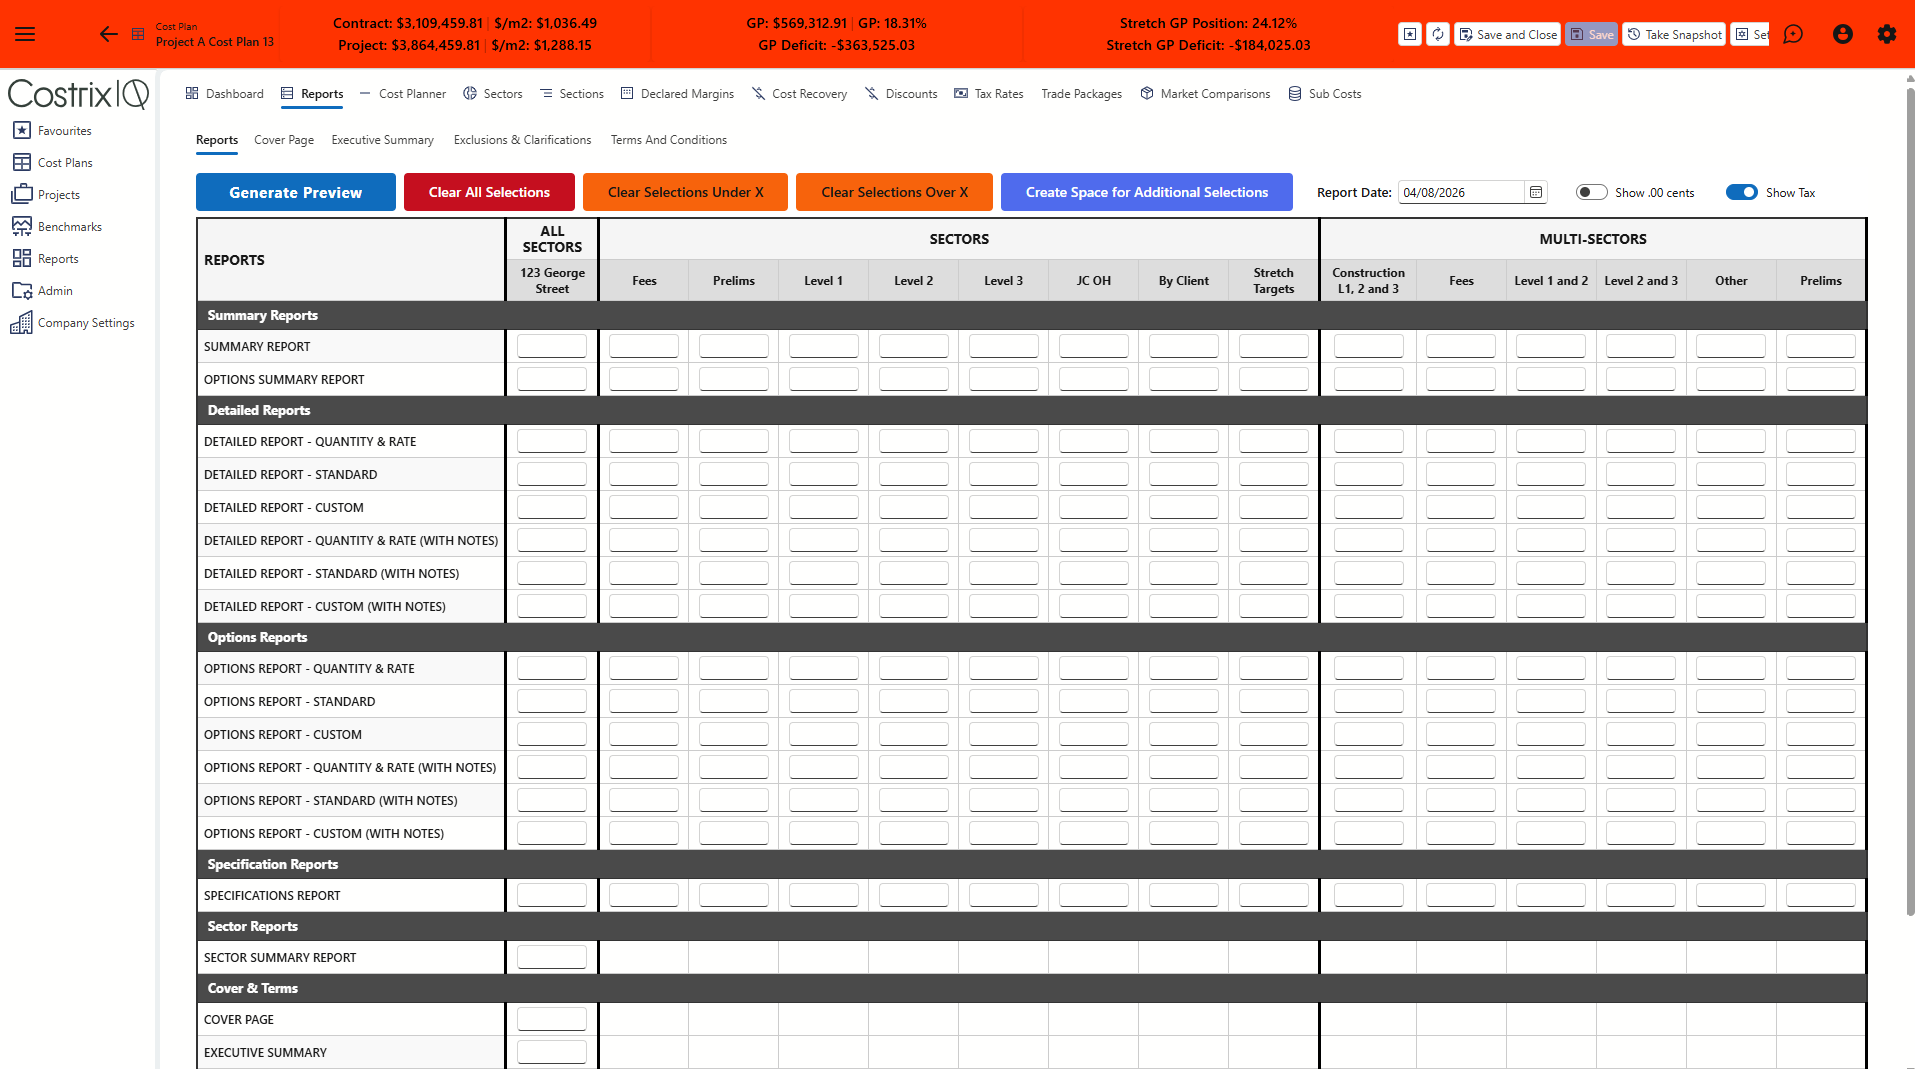Click Options Summary Report box under Fees sector
The height and width of the screenshot is (1069, 1915).
tap(644, 379)
